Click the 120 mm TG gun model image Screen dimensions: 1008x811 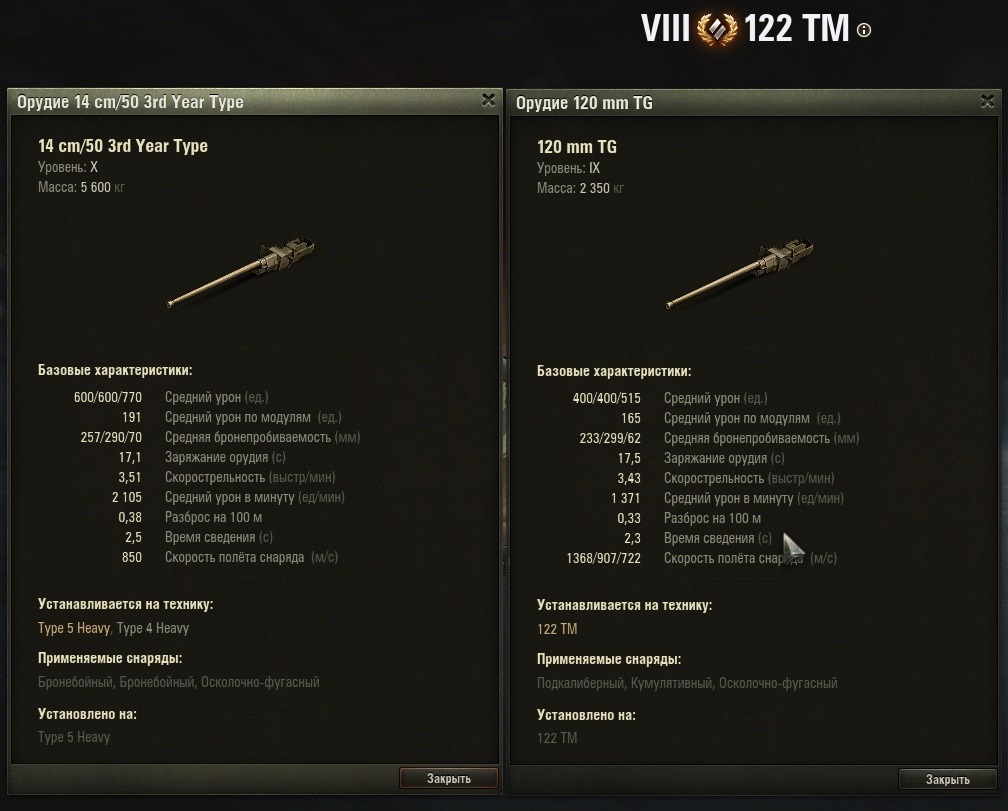[739, 274]
